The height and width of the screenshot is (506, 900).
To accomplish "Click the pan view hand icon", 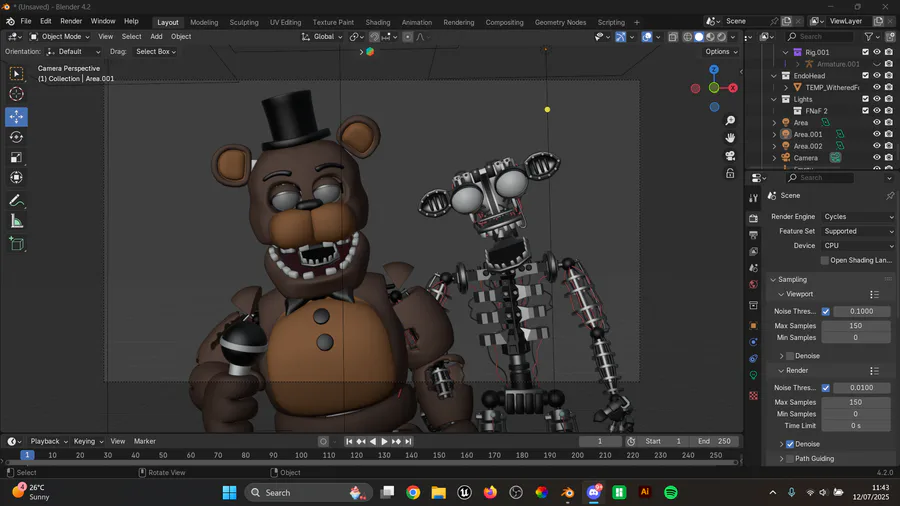I will pos(730,138).
